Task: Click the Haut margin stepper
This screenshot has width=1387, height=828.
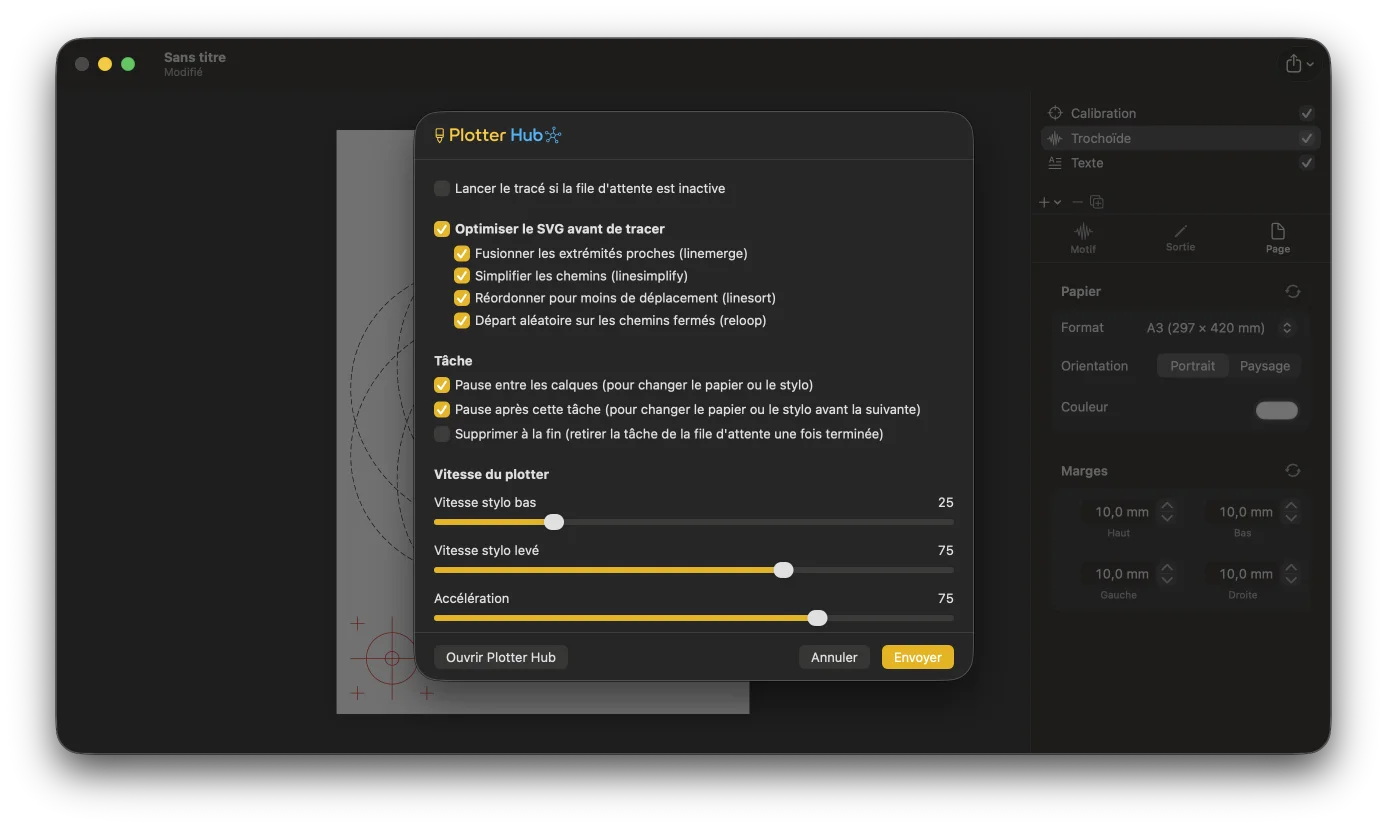Action: pyautogui.click(x=1167, y=512)
